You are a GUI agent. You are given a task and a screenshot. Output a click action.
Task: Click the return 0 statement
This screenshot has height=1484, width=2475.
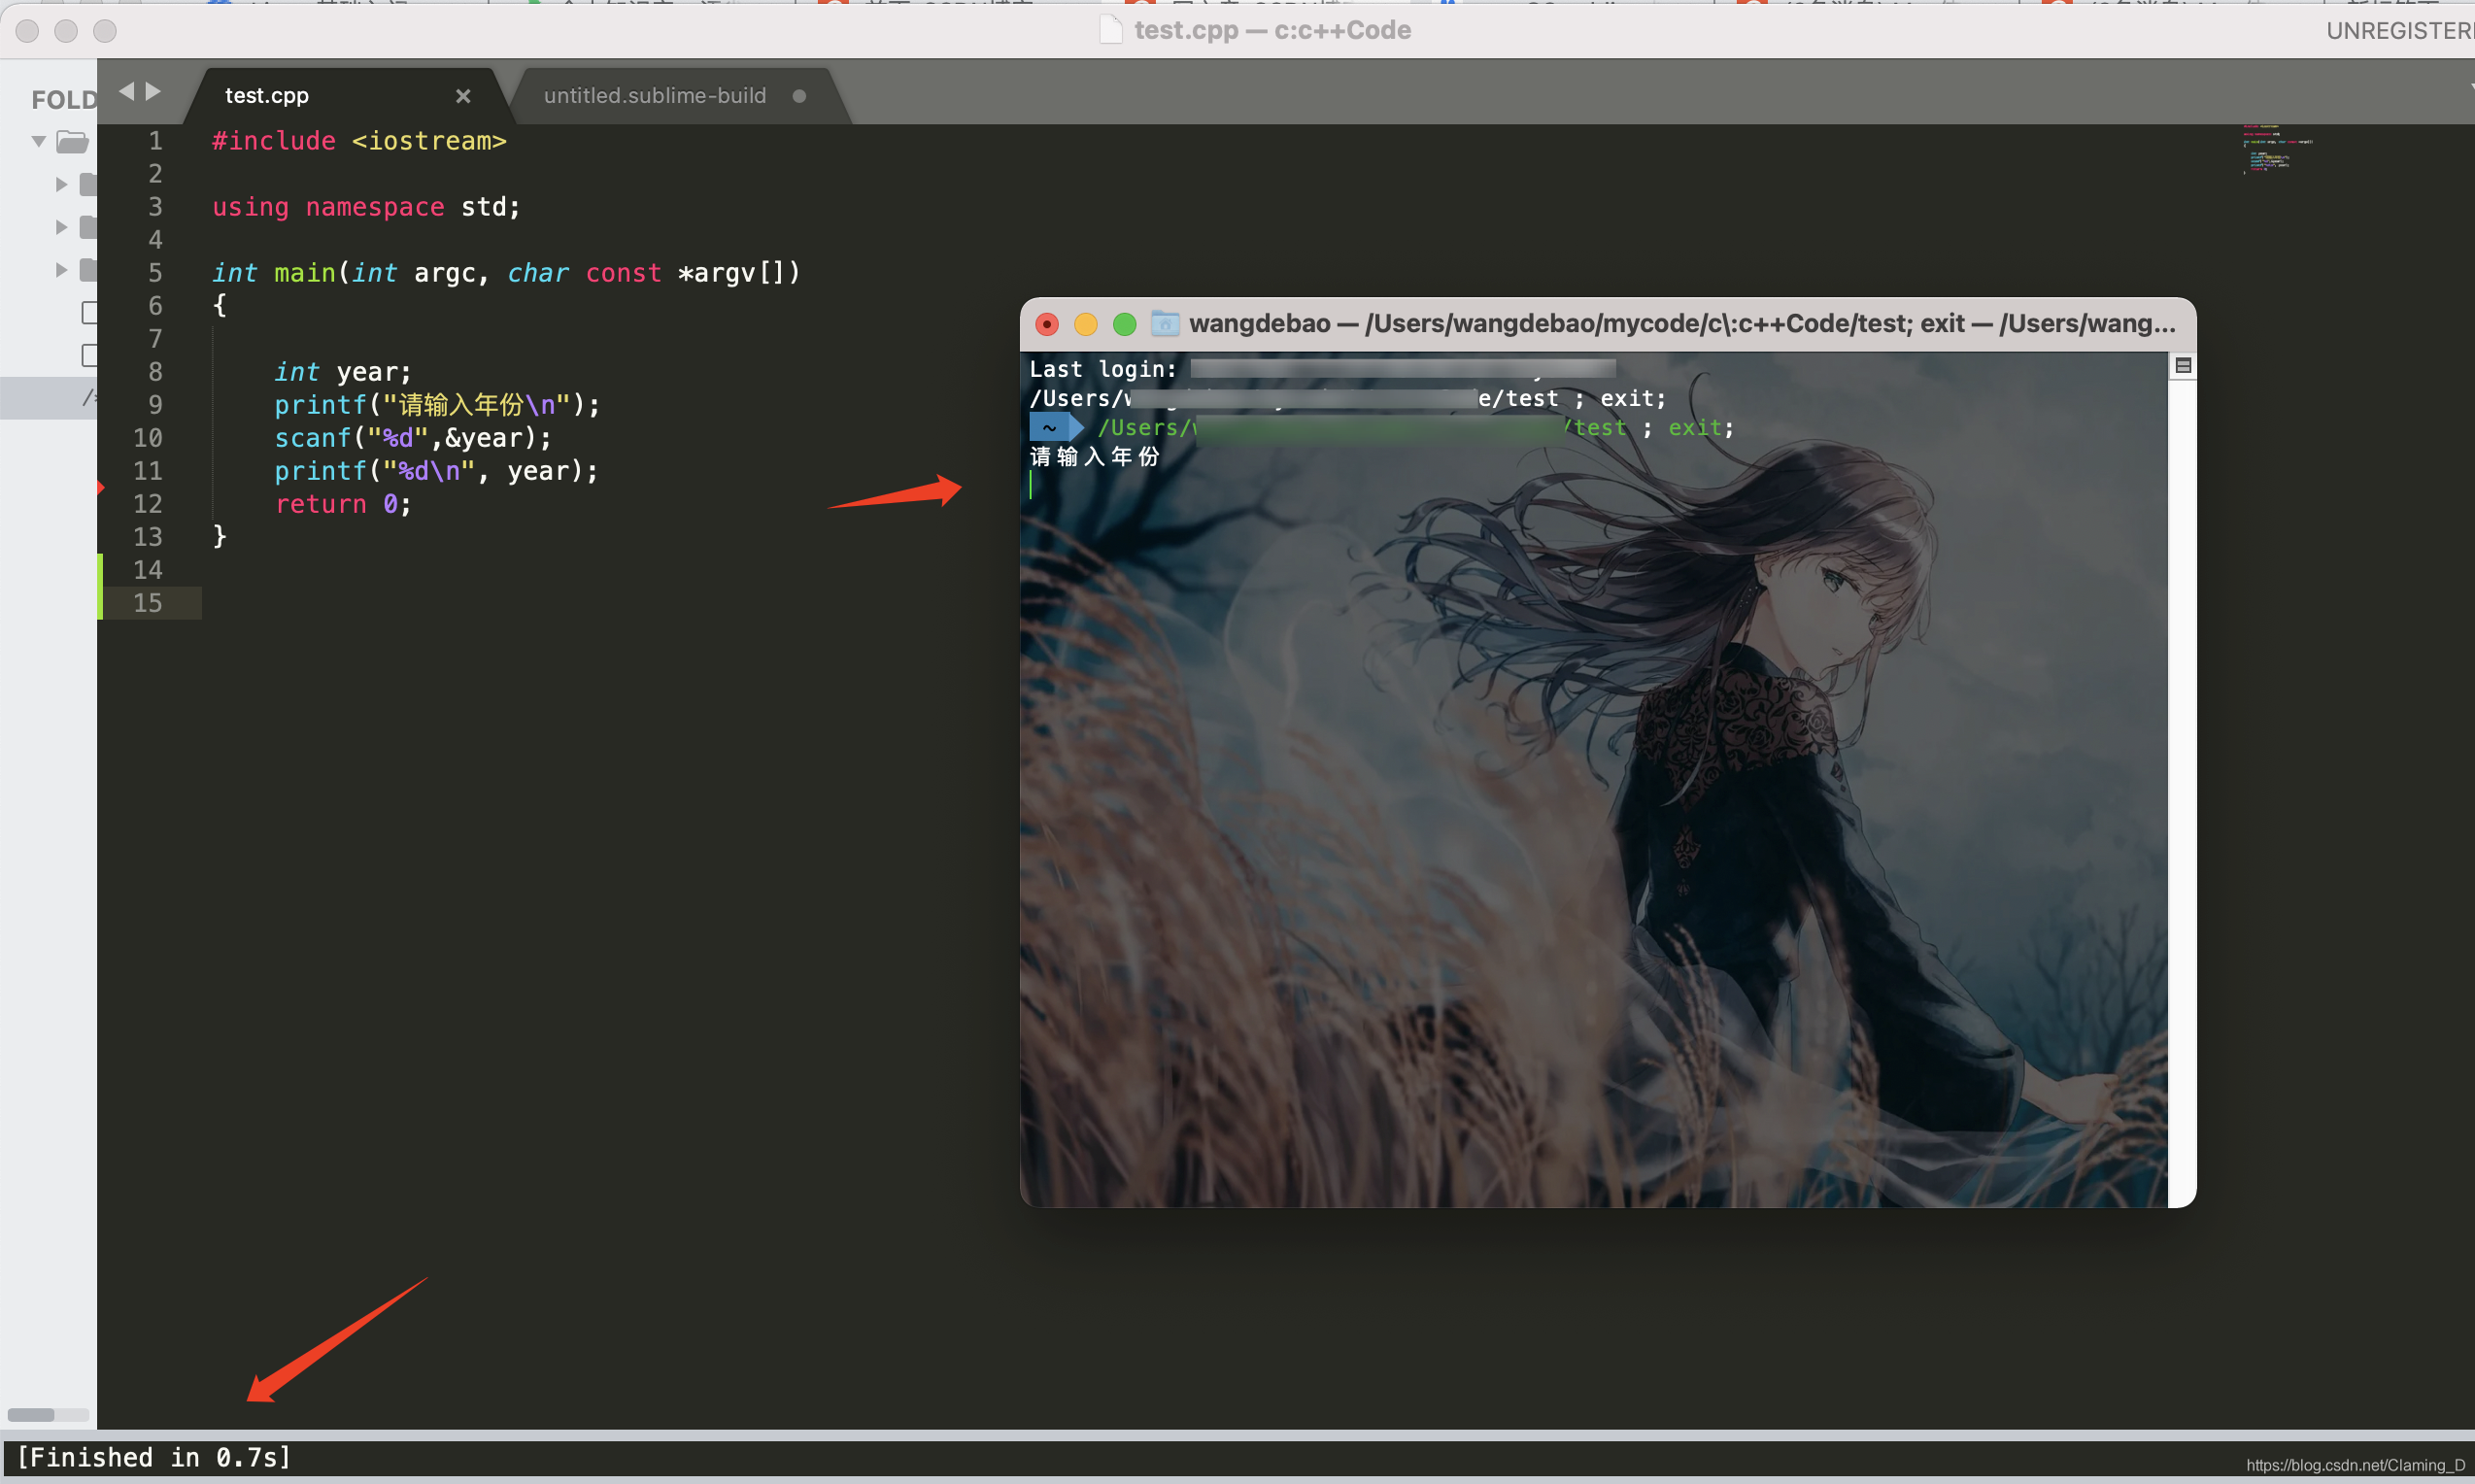pos(343,504)
